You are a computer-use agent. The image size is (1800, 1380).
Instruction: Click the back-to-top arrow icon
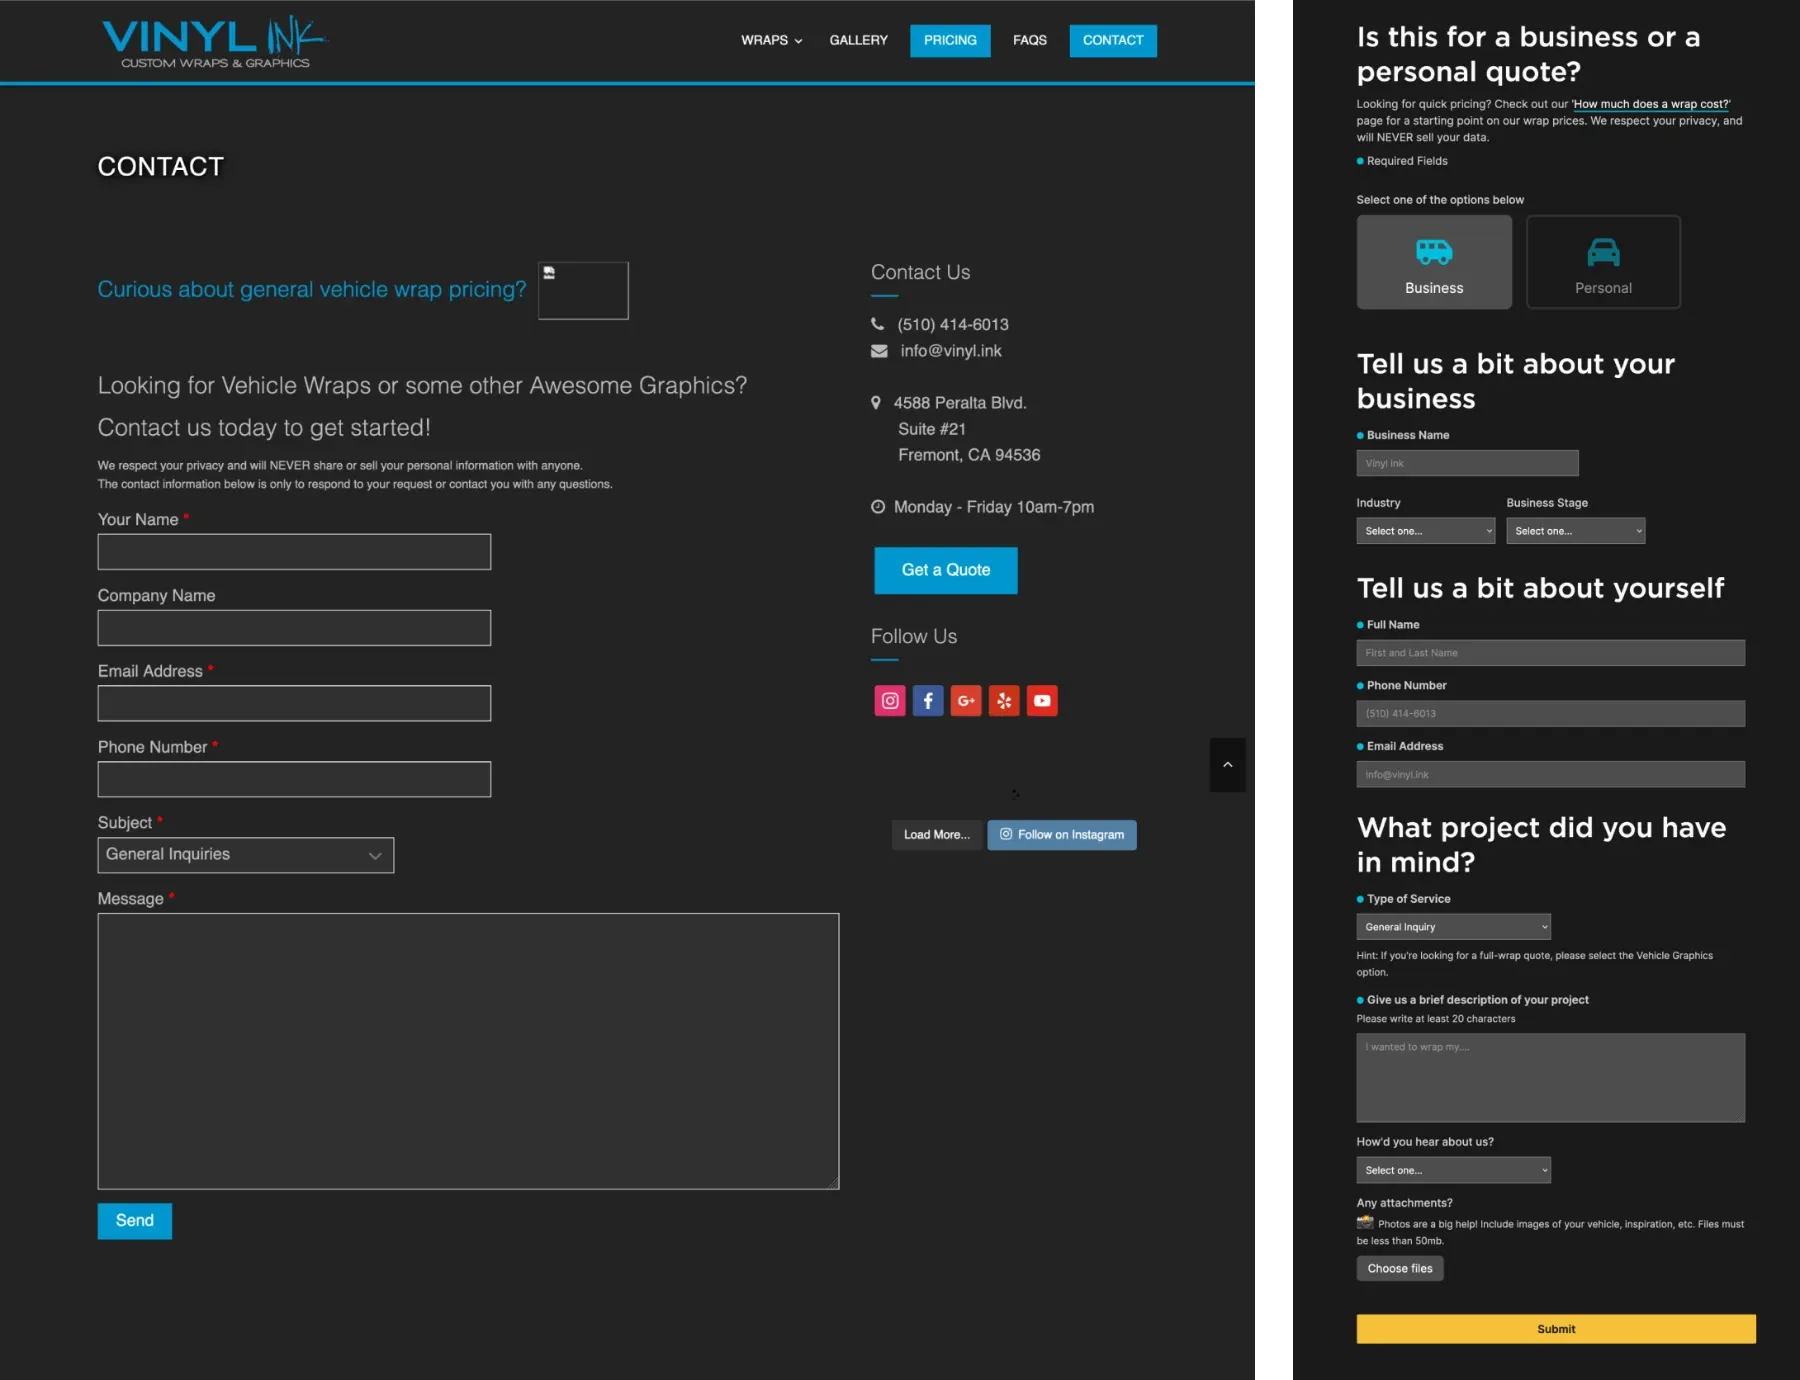(1227, 765)
